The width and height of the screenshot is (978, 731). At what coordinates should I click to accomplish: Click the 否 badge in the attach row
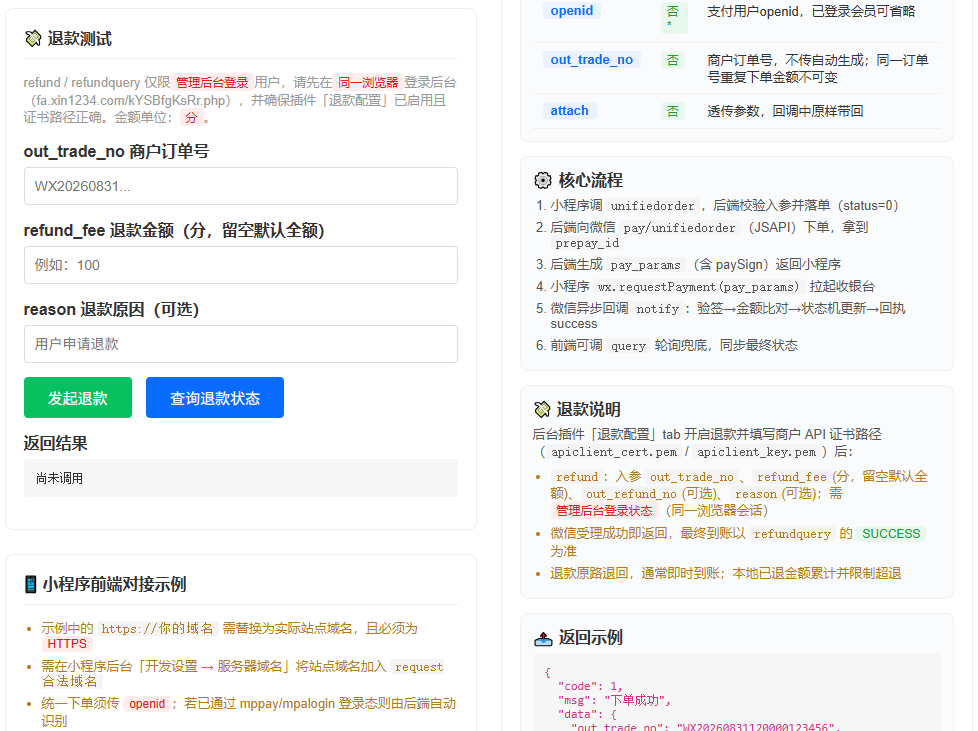[673, 111]
